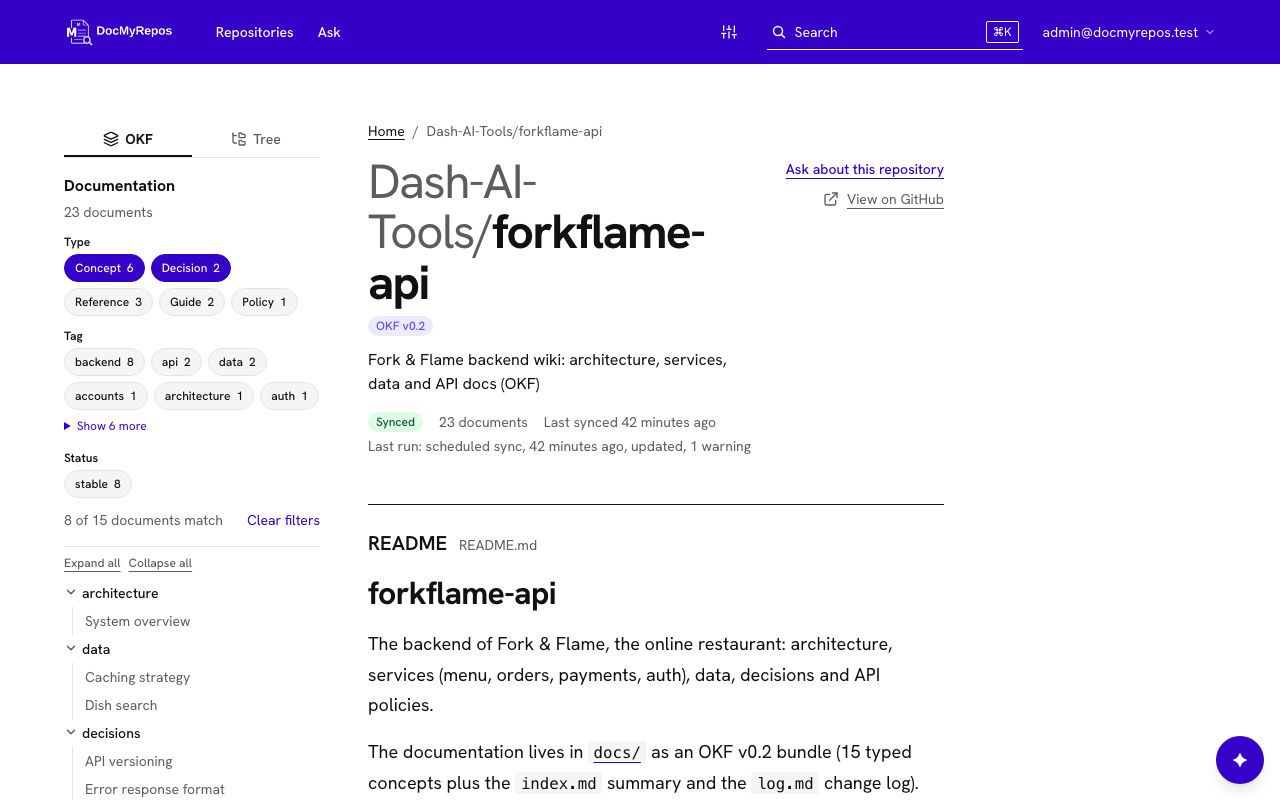The width and height of the screenshot is (1280, 800).
Task: Collapse the decisions tree folder
Action: pos(71,733)
